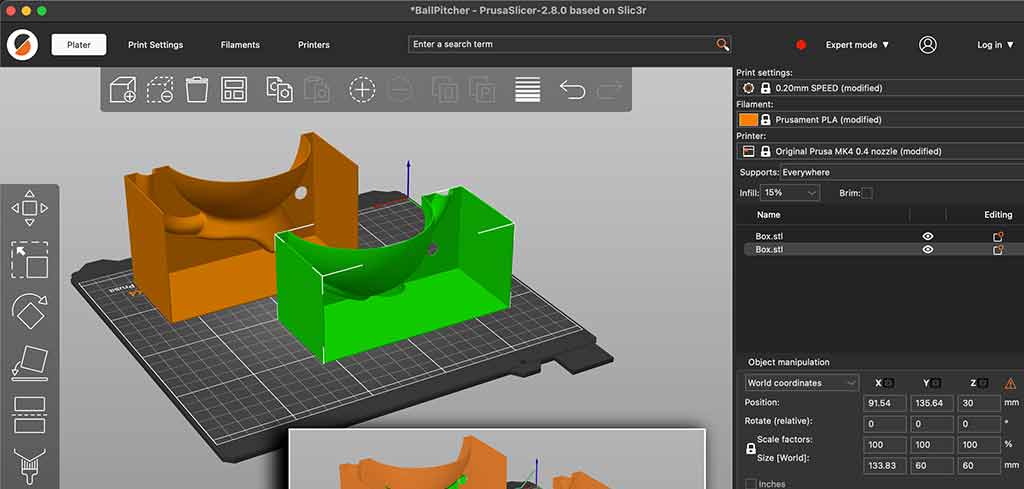Viewport: 1024px width, 489px height.
Task: Select the Paint-on supports brush tool
Action: click(29, 464)
